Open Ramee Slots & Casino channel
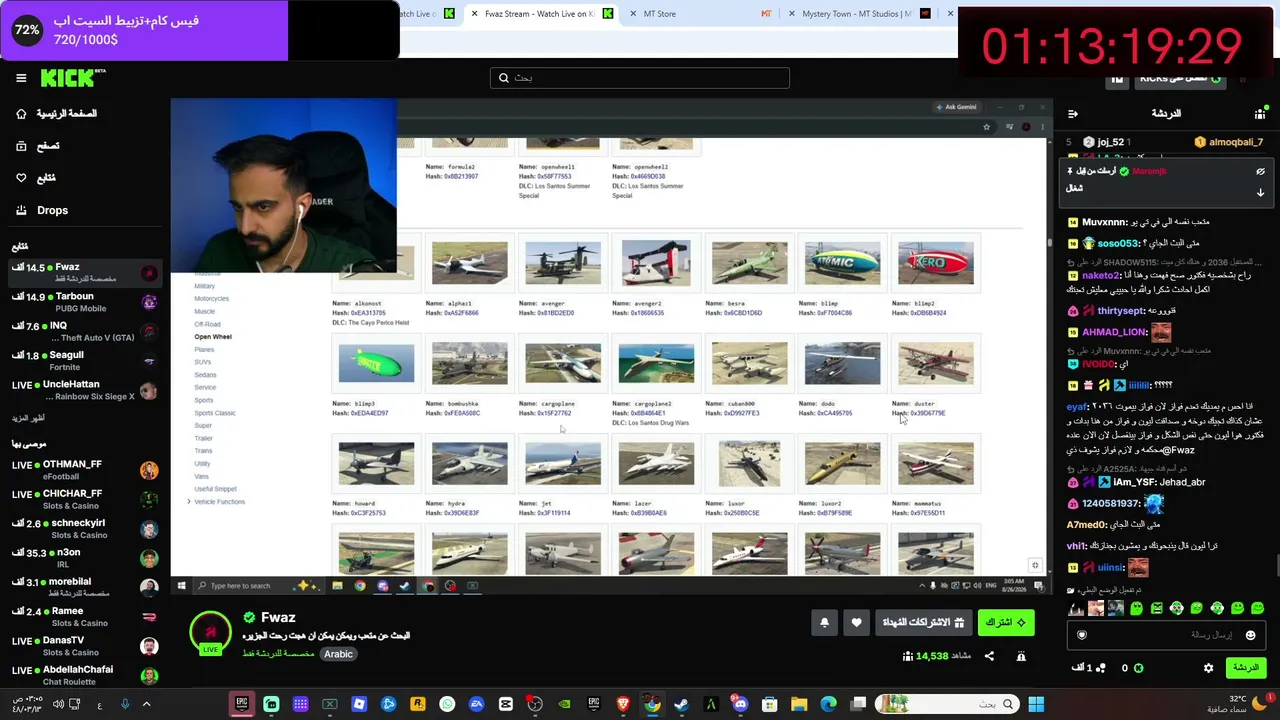1280x720 pixels. click(85, 617)
